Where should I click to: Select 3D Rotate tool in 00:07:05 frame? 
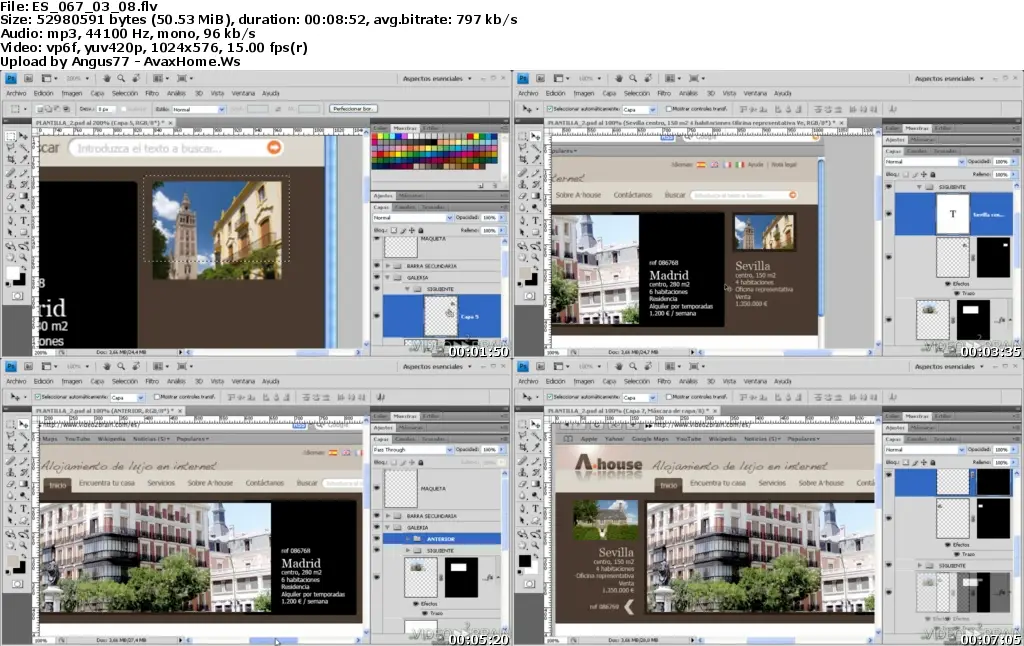(523, 534)
